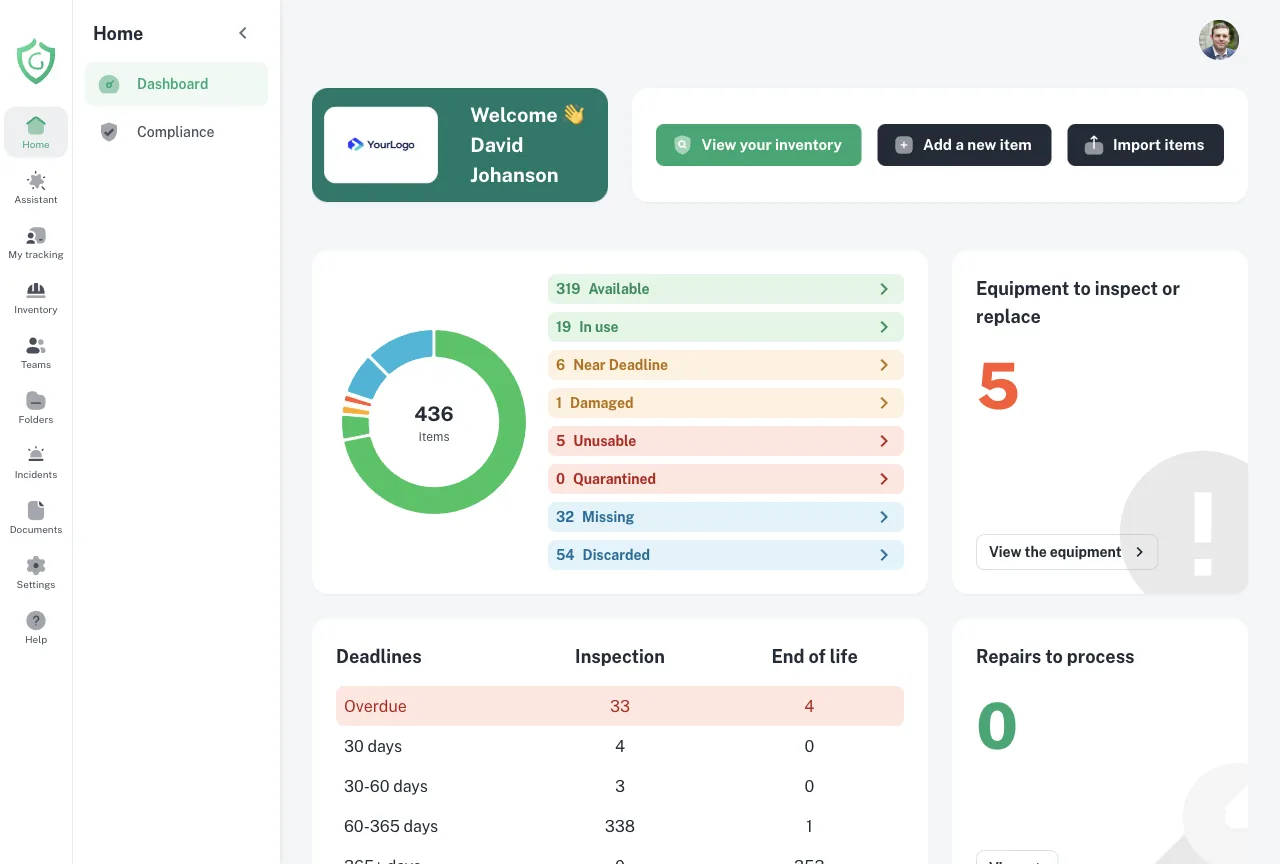This screenshot has width=1280, height=864.
Task: Open the Assistant icon in sidebar
Action: [x=36, y=180]
